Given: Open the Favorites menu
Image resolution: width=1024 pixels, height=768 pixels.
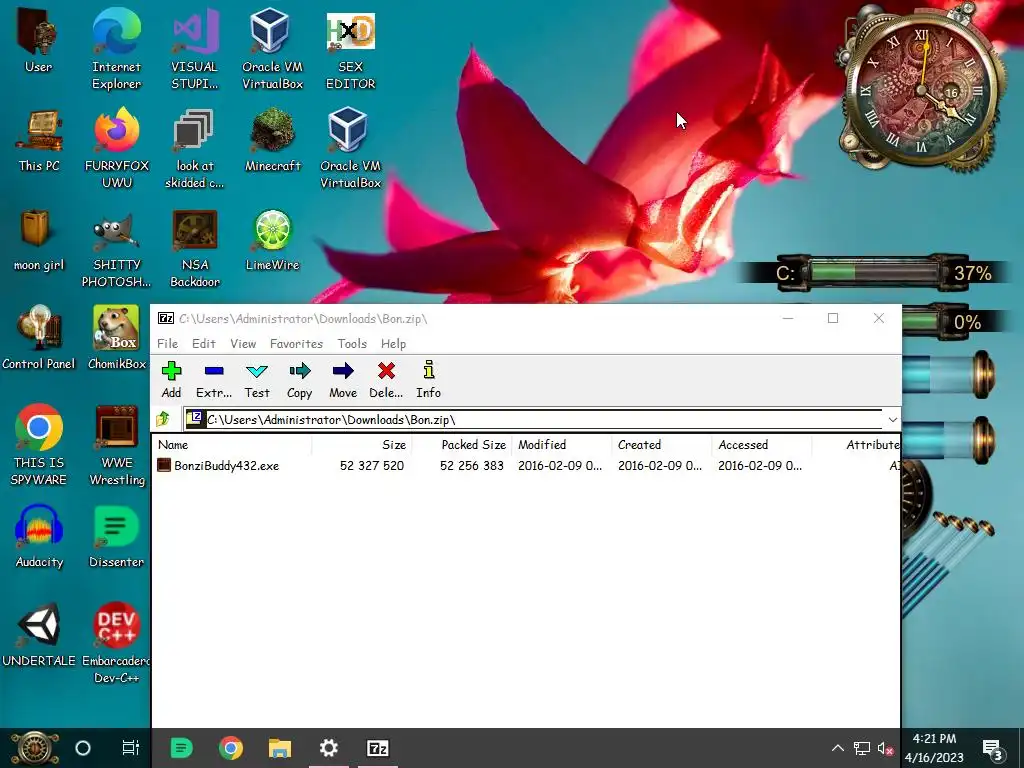Looking at the screenshot, I should click(x=296, y=344).
